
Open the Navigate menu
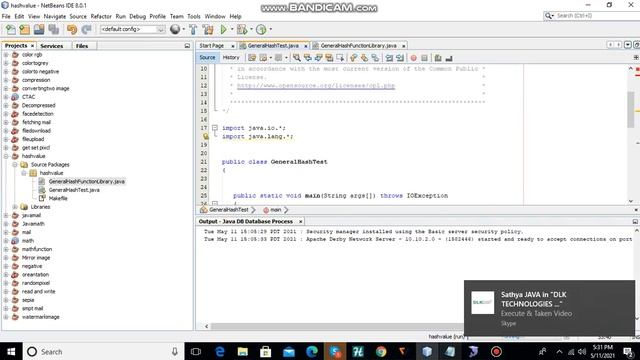coord(55,16)
